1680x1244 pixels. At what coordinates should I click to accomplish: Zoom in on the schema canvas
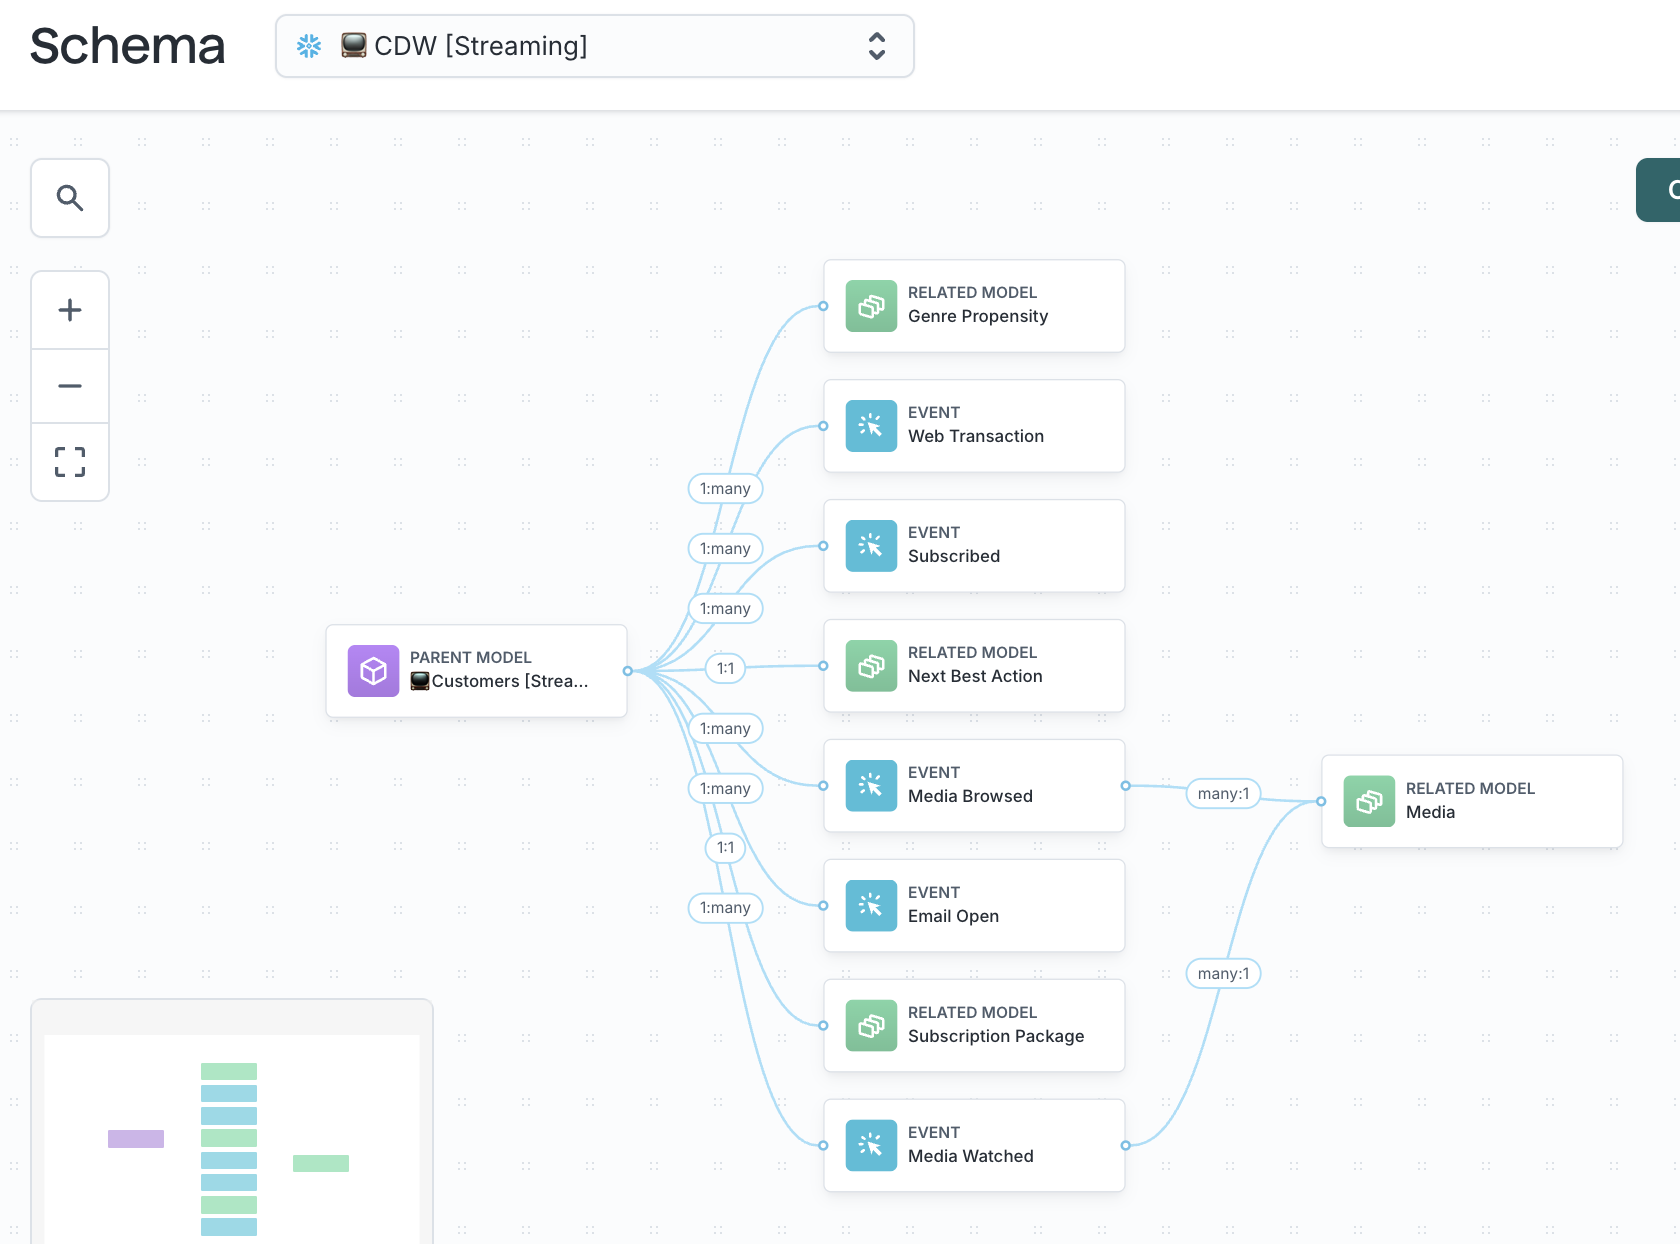click(69, 309)
